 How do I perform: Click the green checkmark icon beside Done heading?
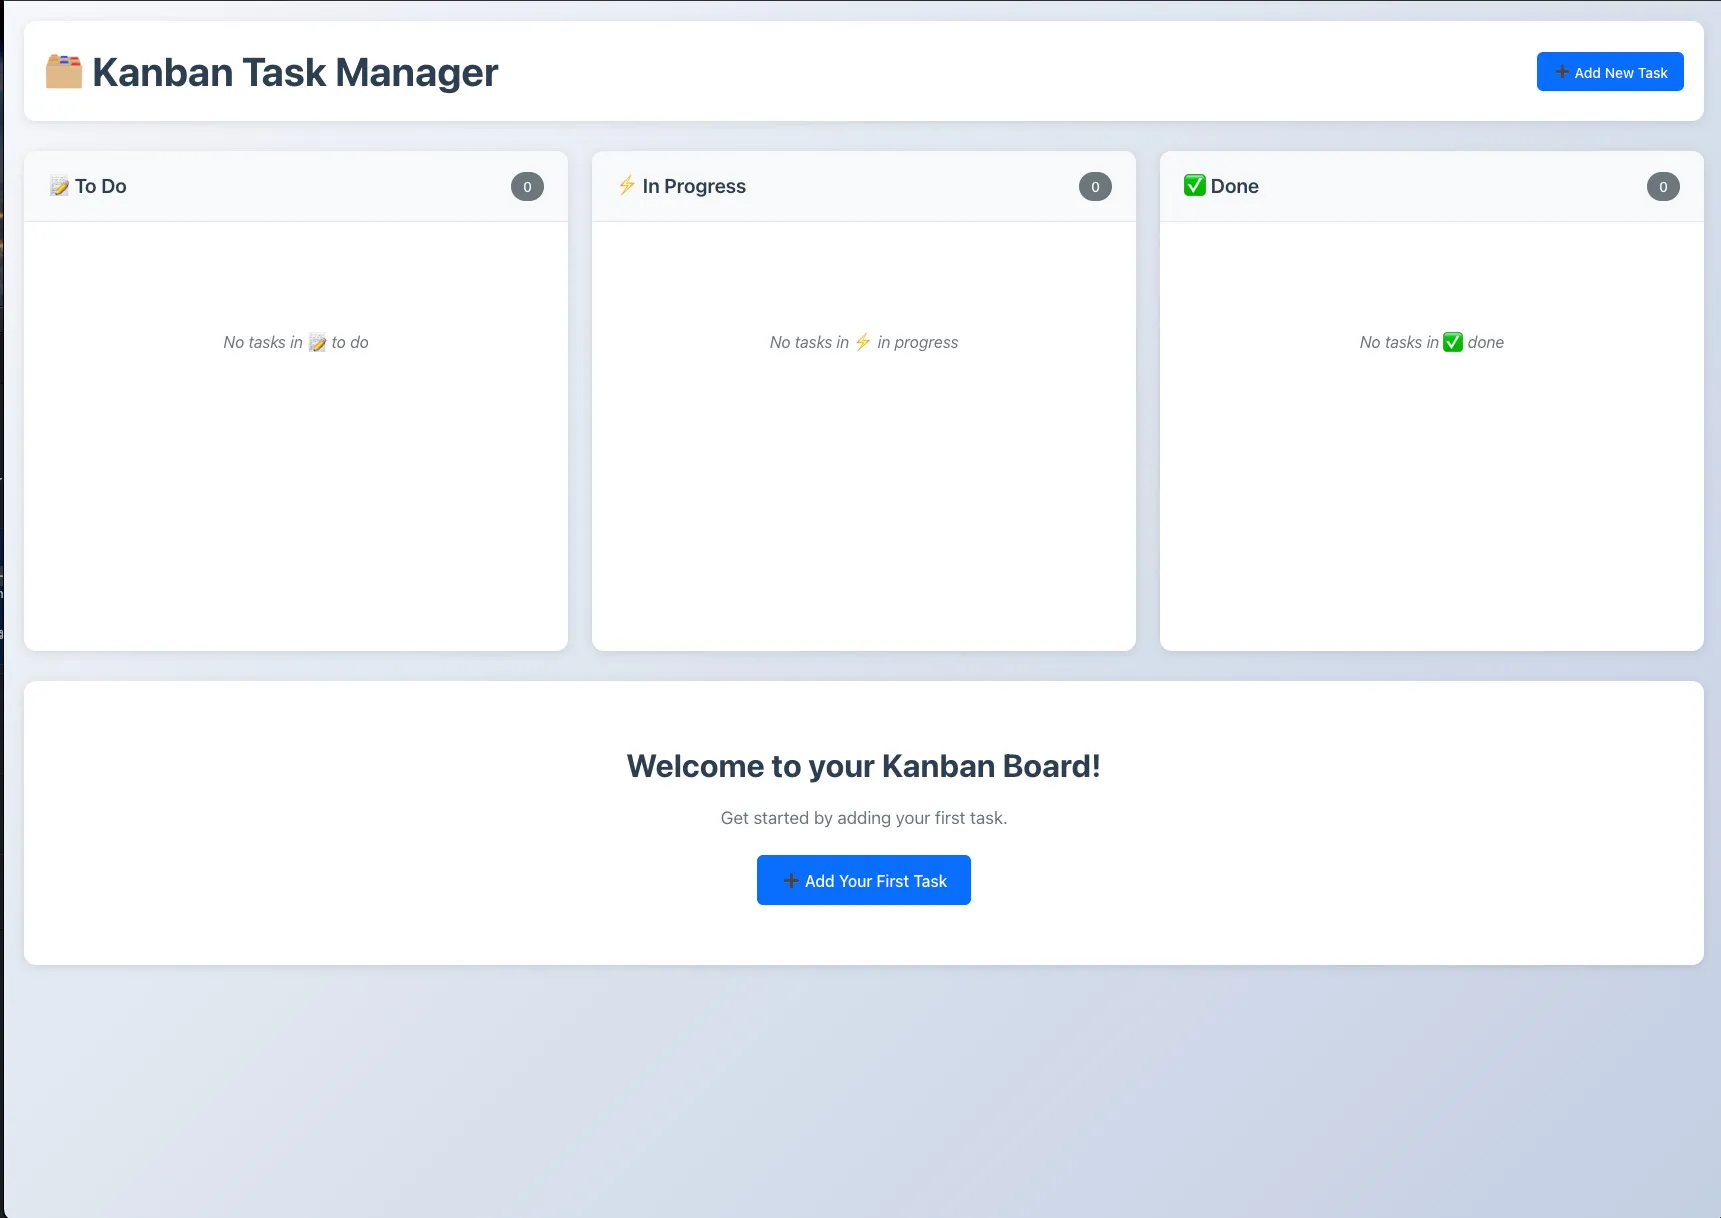click(1194, 185)
